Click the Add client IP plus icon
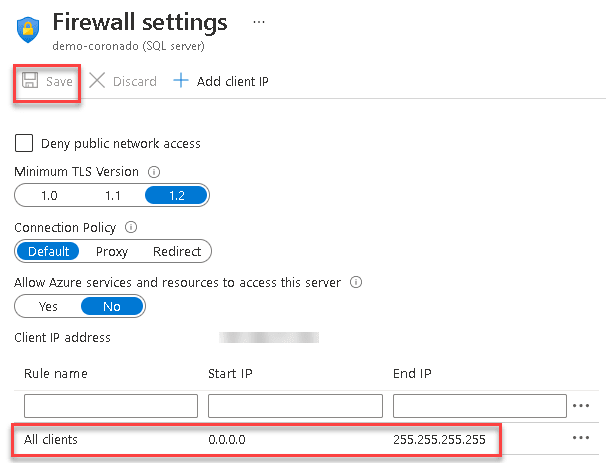Viewport: 606px width, 463px height. coord(181,81)
